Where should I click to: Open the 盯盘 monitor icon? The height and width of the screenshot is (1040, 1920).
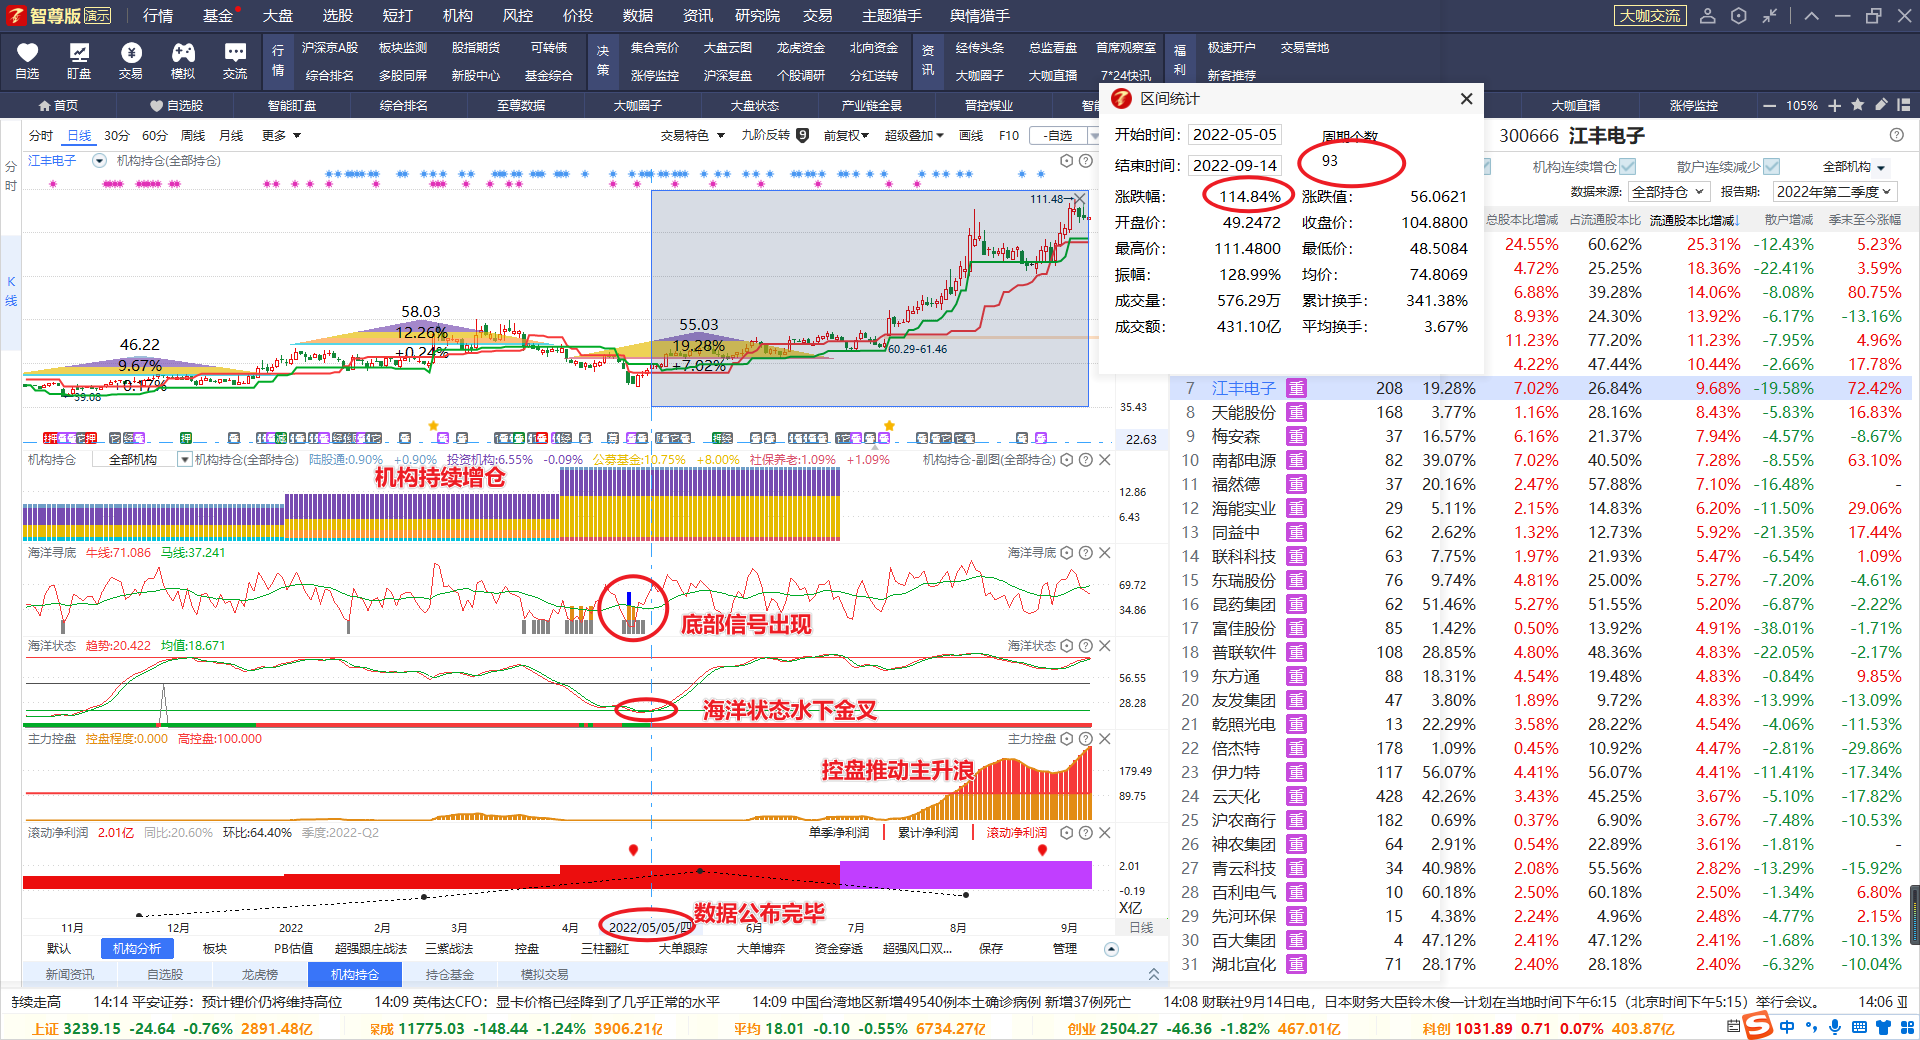pos(79,61)
